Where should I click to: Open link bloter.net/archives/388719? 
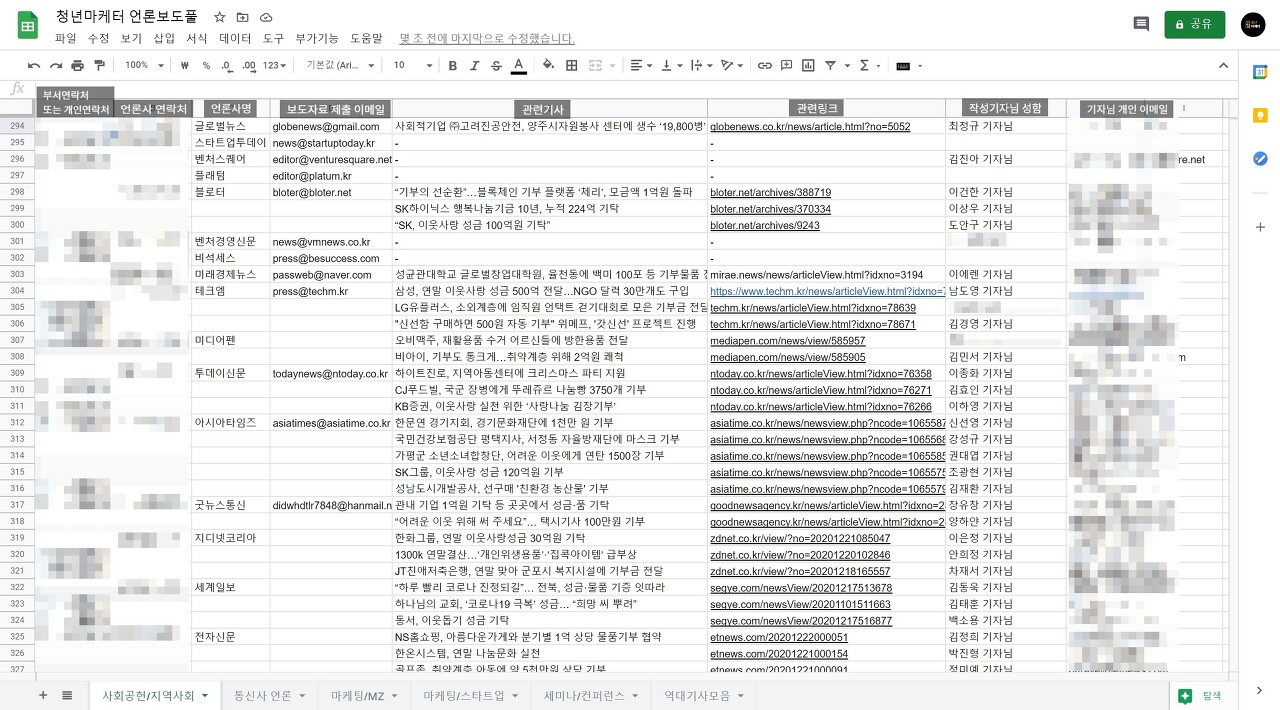tap(770, 192)
